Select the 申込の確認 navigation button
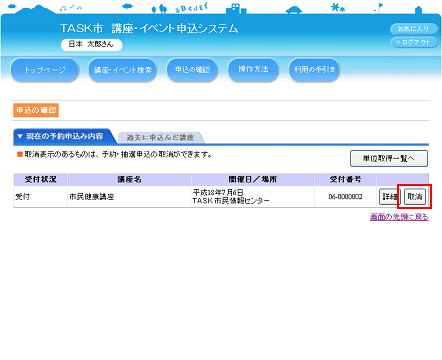This screenshot has width=442, height=360. (x=192, y=70)
